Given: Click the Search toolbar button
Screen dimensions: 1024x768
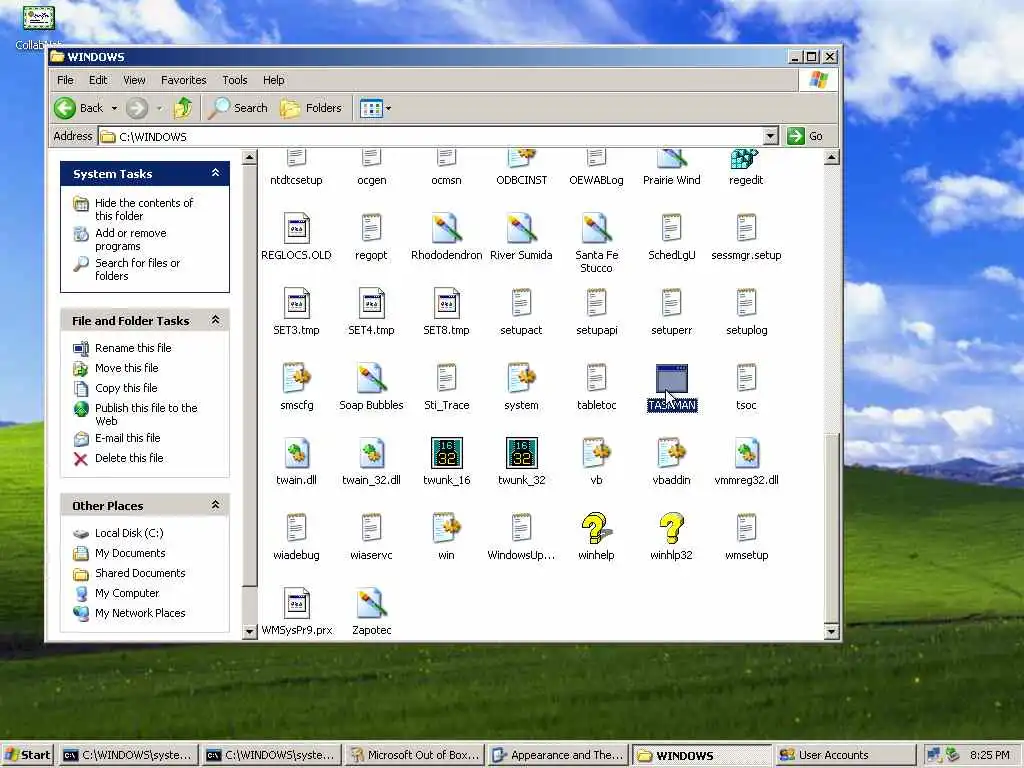Looking at the screenshot, I should coord(238,108).
